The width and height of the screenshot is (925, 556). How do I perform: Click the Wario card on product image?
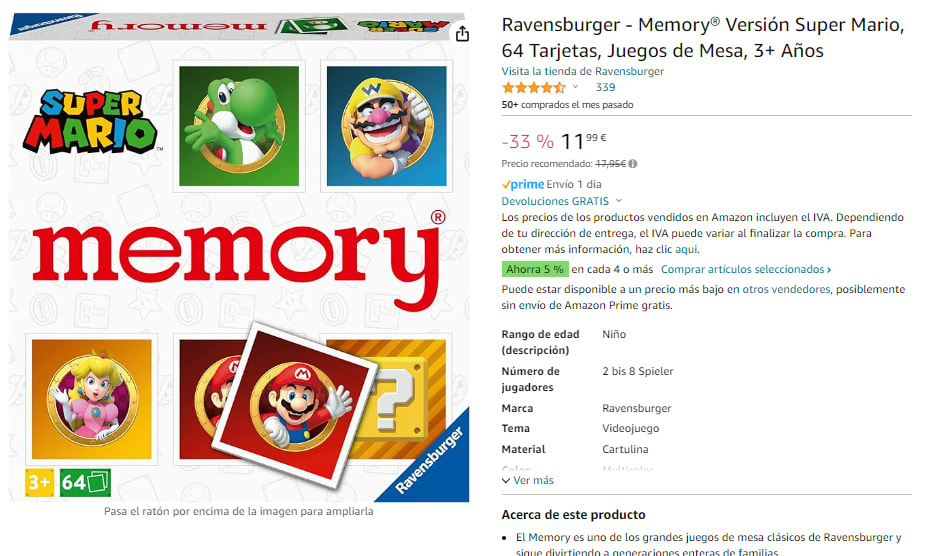386,126
